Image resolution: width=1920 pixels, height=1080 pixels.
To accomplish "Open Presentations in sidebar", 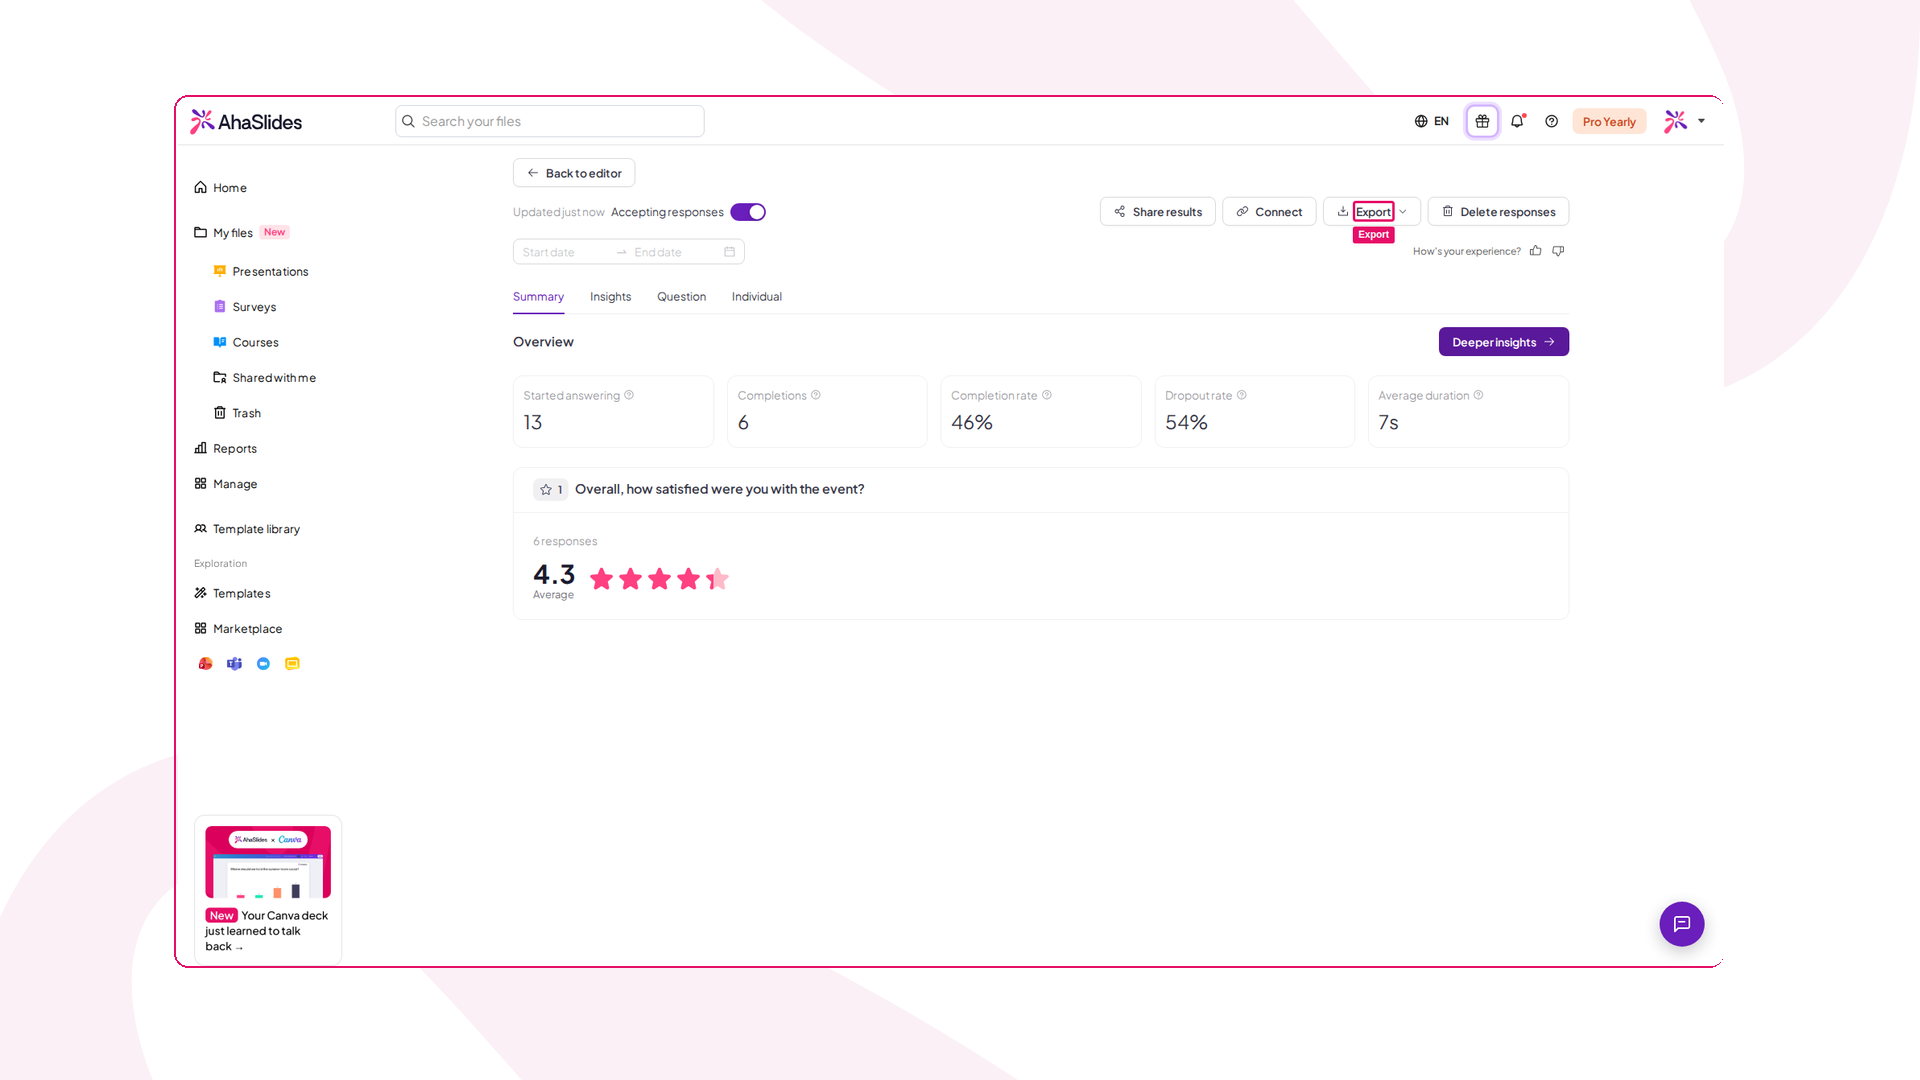I will coord(261,272).
